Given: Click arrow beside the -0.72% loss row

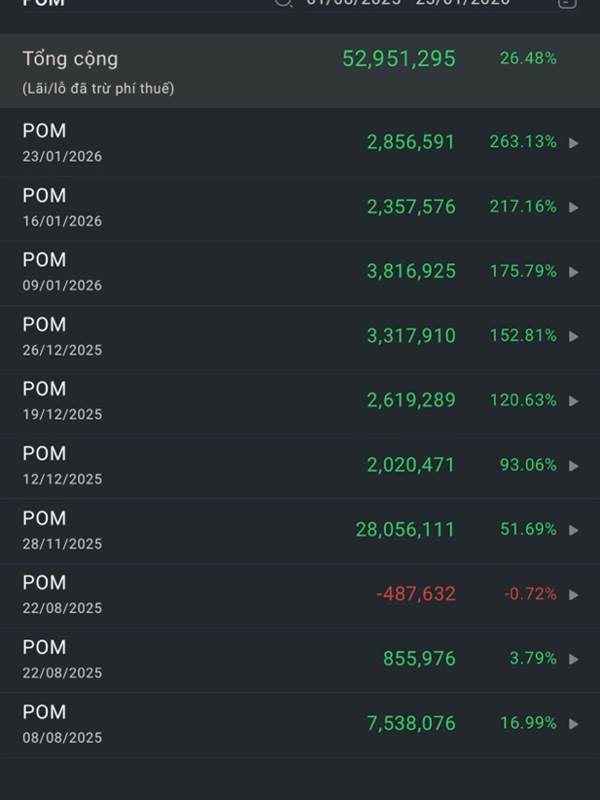Looking at the screenshot, I should pyautogui.click(x=574, y=595).
